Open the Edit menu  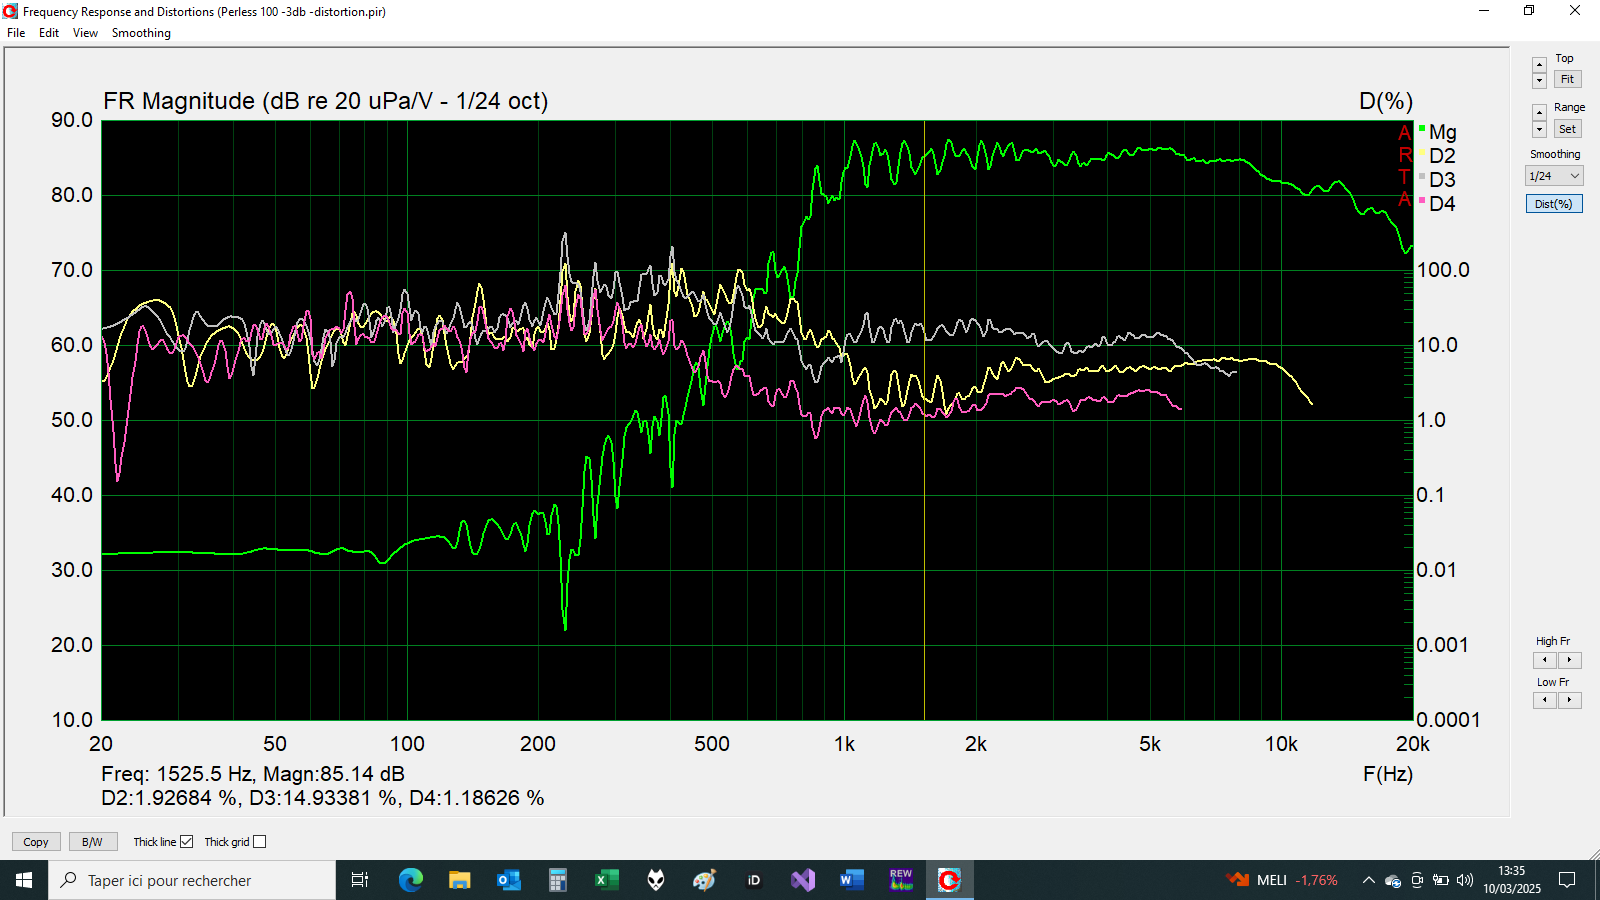coord(49,33)
